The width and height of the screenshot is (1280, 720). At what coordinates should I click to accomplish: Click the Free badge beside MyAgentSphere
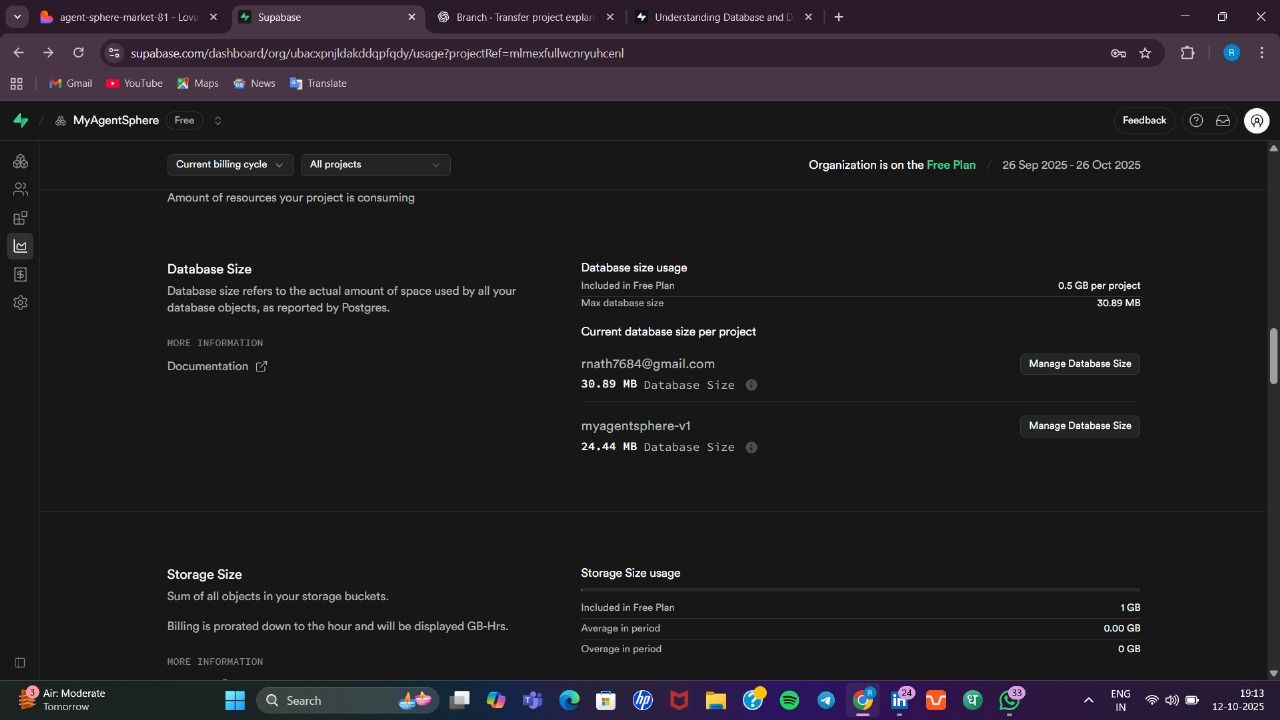(x=184, y=120)
